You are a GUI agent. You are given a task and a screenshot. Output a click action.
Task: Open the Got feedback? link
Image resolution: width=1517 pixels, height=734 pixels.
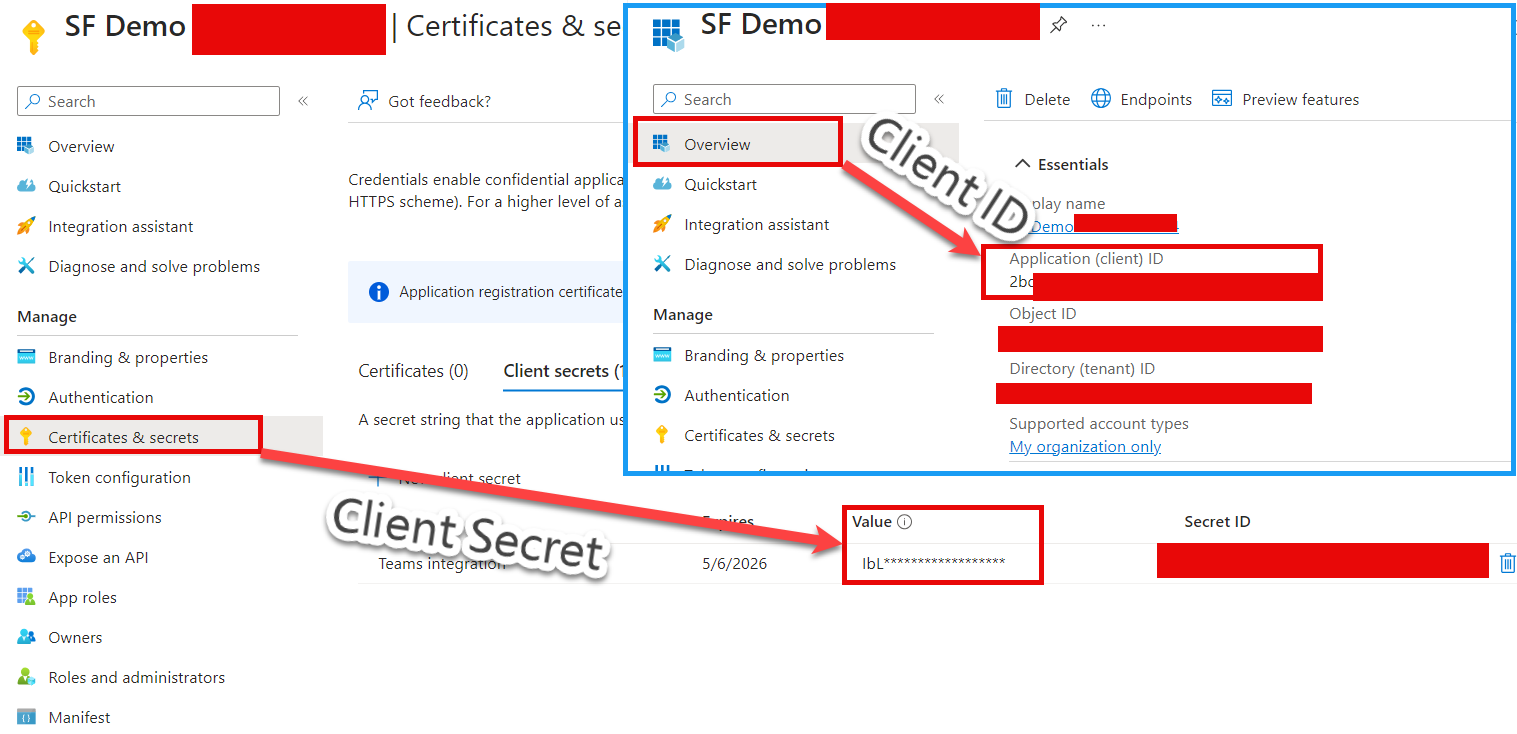(x=425, y=101)
